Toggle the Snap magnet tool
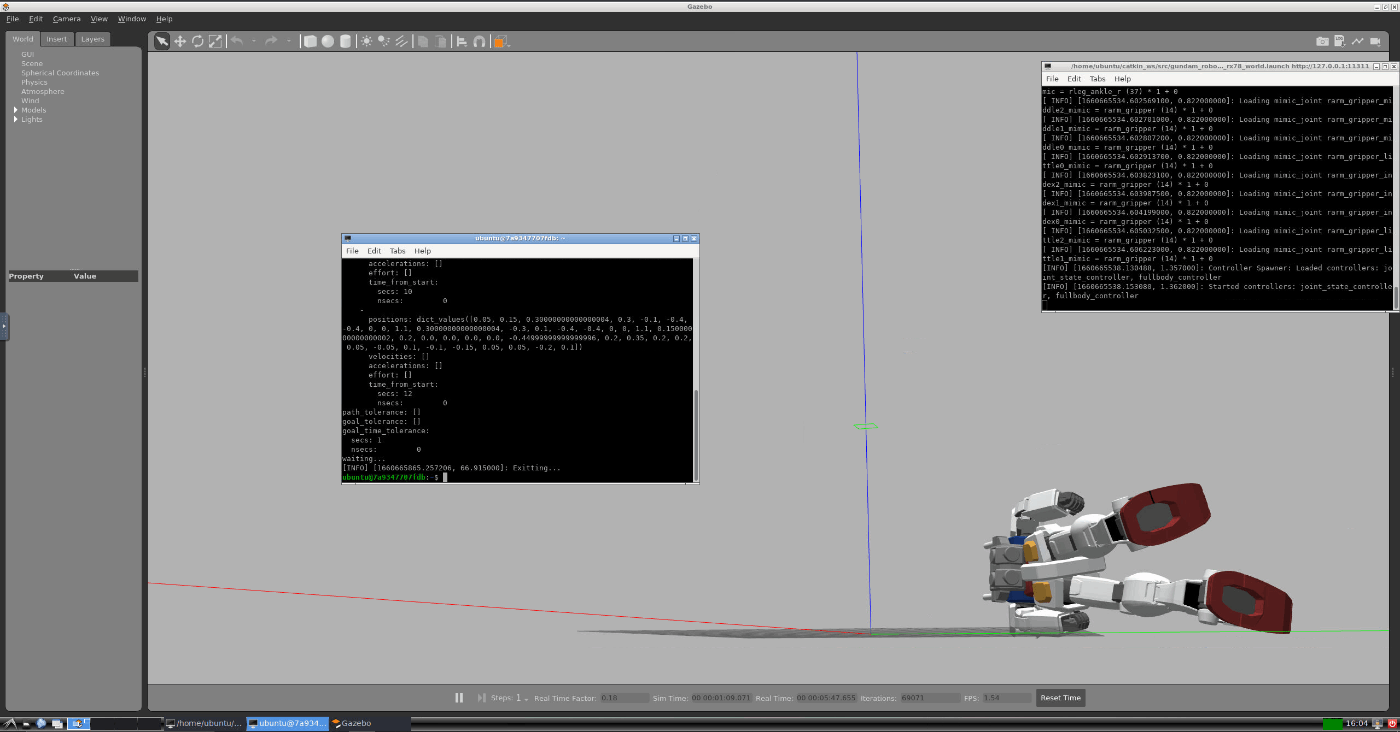The height and width of the screenshot is (732, 1400). (x=479, y=41)
